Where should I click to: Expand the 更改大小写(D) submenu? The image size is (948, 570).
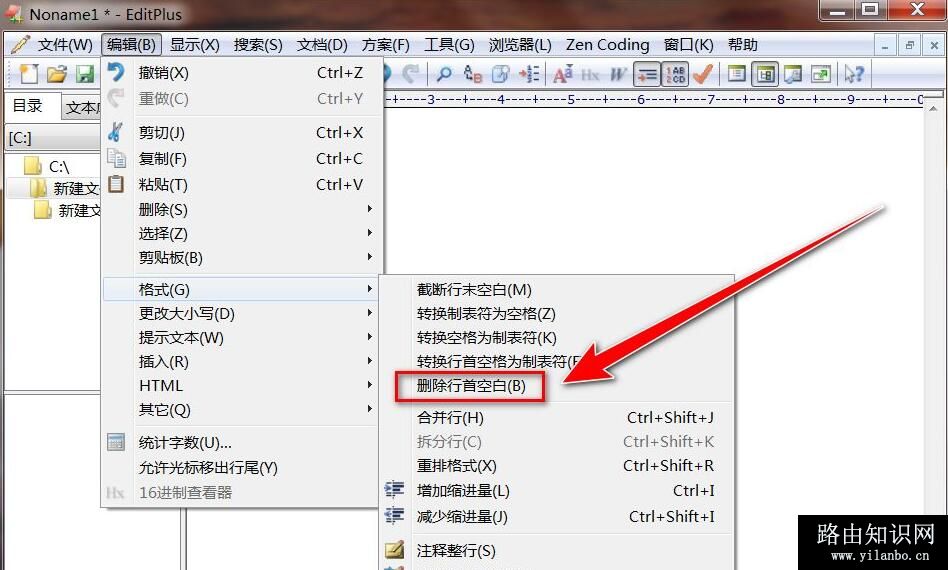coord(243,314)
